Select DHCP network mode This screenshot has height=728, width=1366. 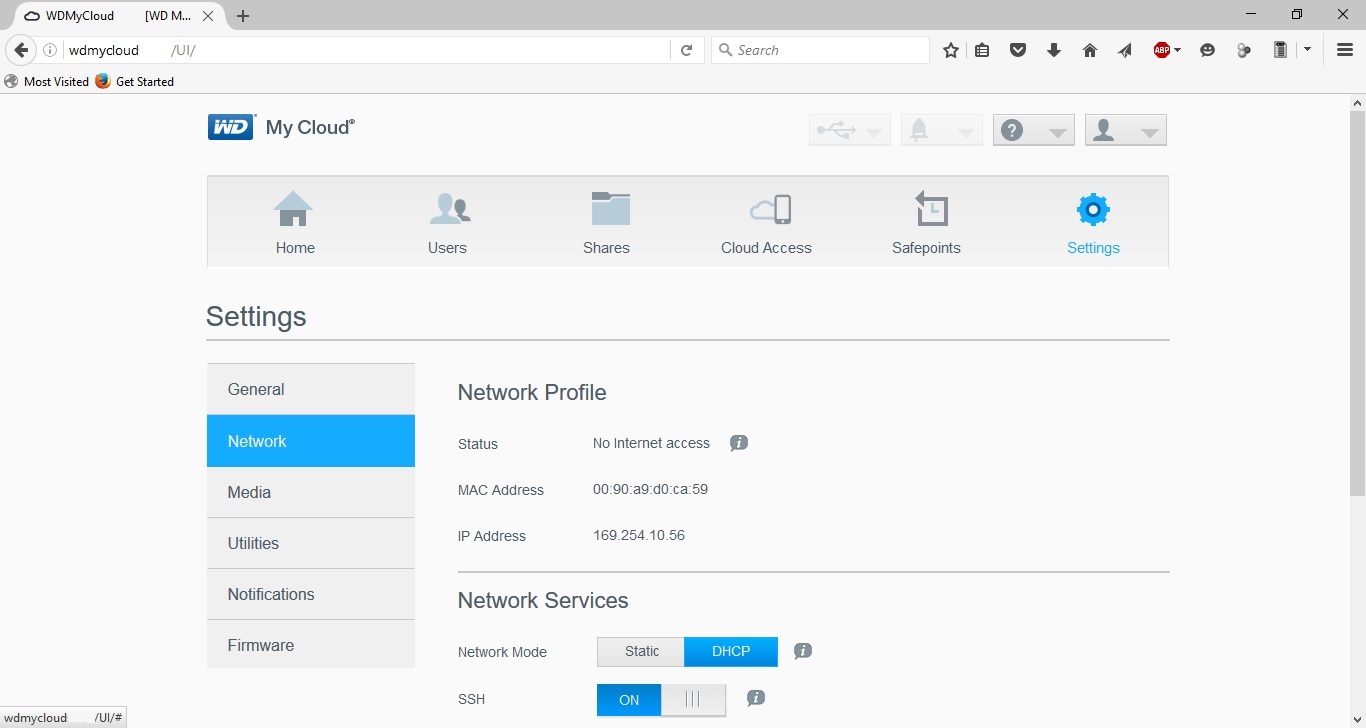pyautogui.click(x=731, y=652)
